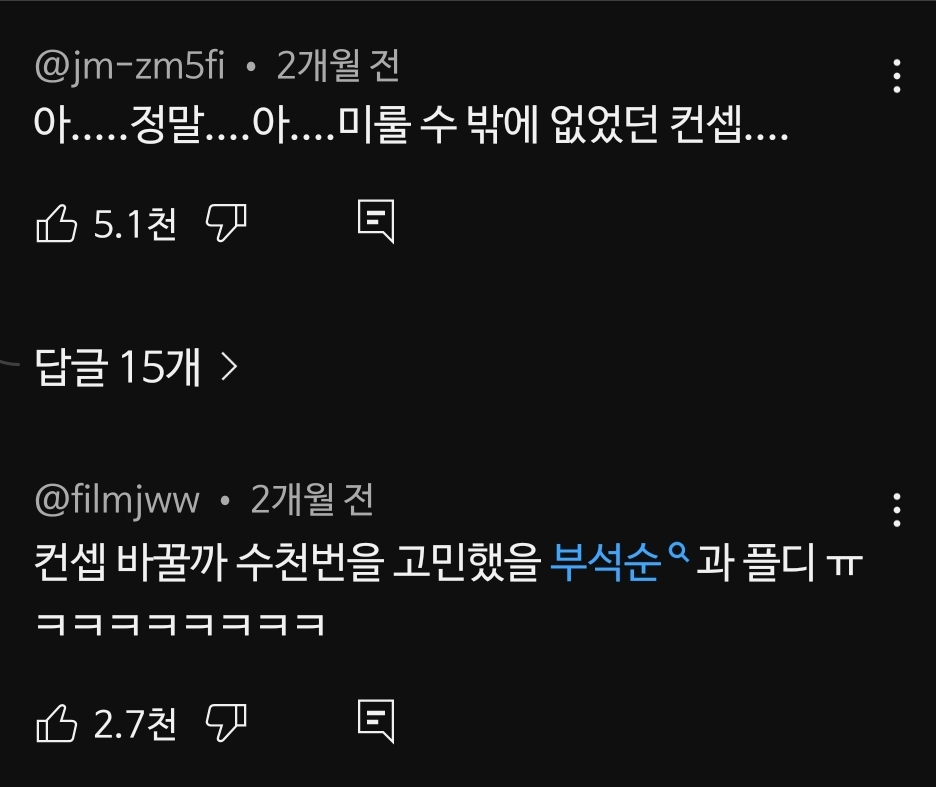
Task: Open the blue 부석순 search link
Action: (605, 562)
